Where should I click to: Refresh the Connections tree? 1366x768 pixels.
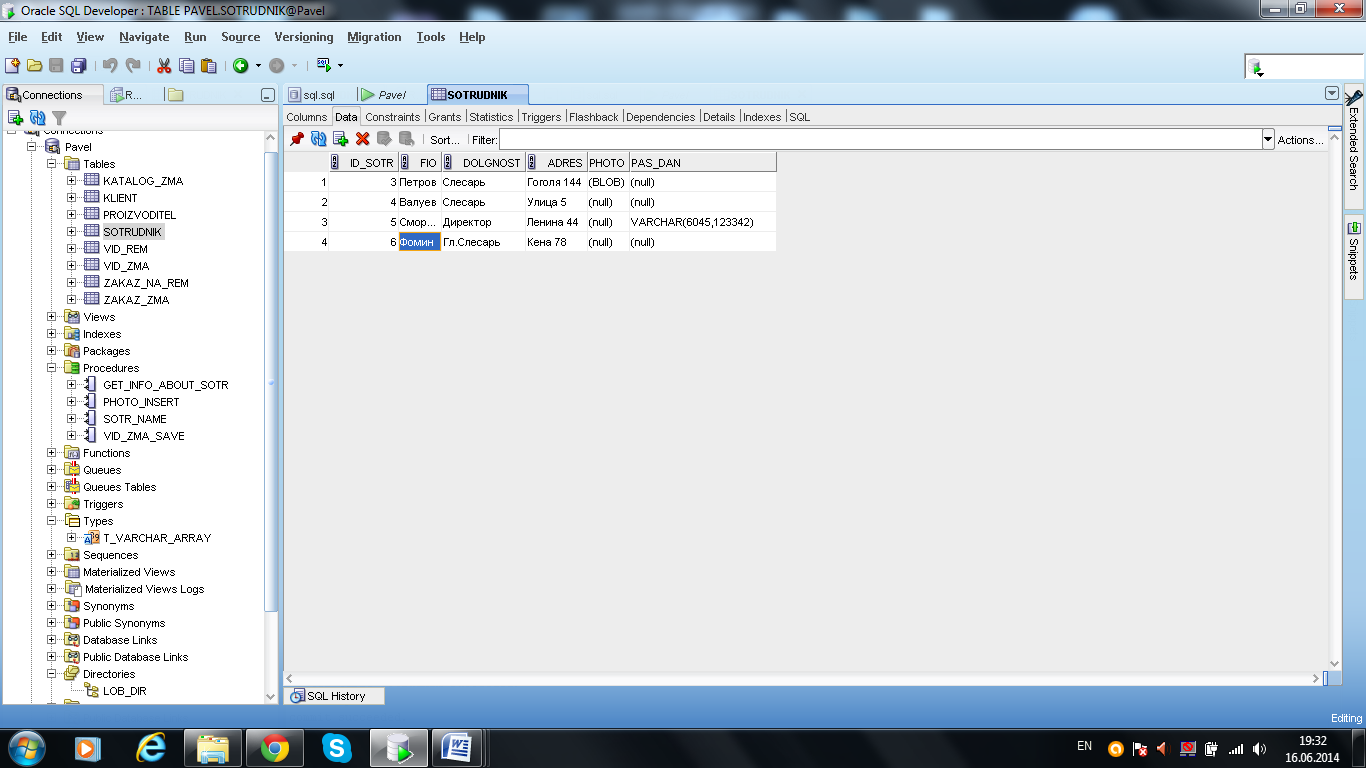(37, 117)
